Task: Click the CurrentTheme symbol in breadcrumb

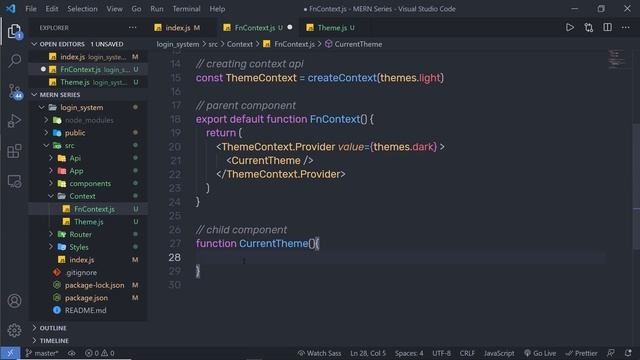Action: tap(353, 44)
